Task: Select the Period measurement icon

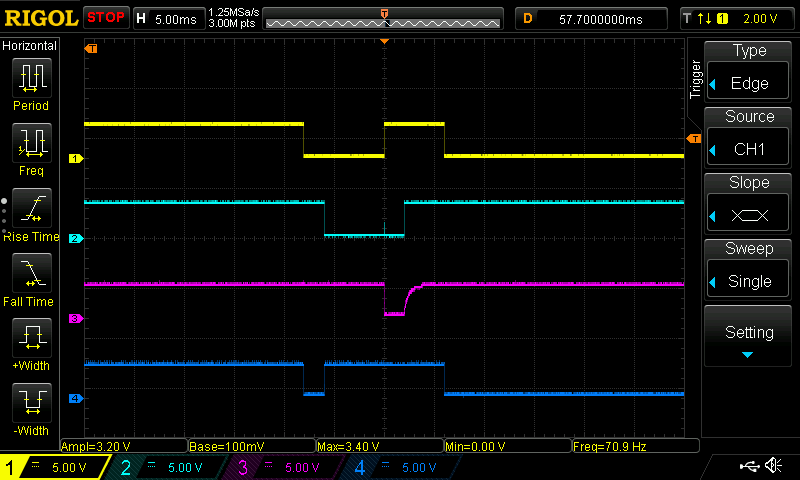Action: click(x=32, y=78)
